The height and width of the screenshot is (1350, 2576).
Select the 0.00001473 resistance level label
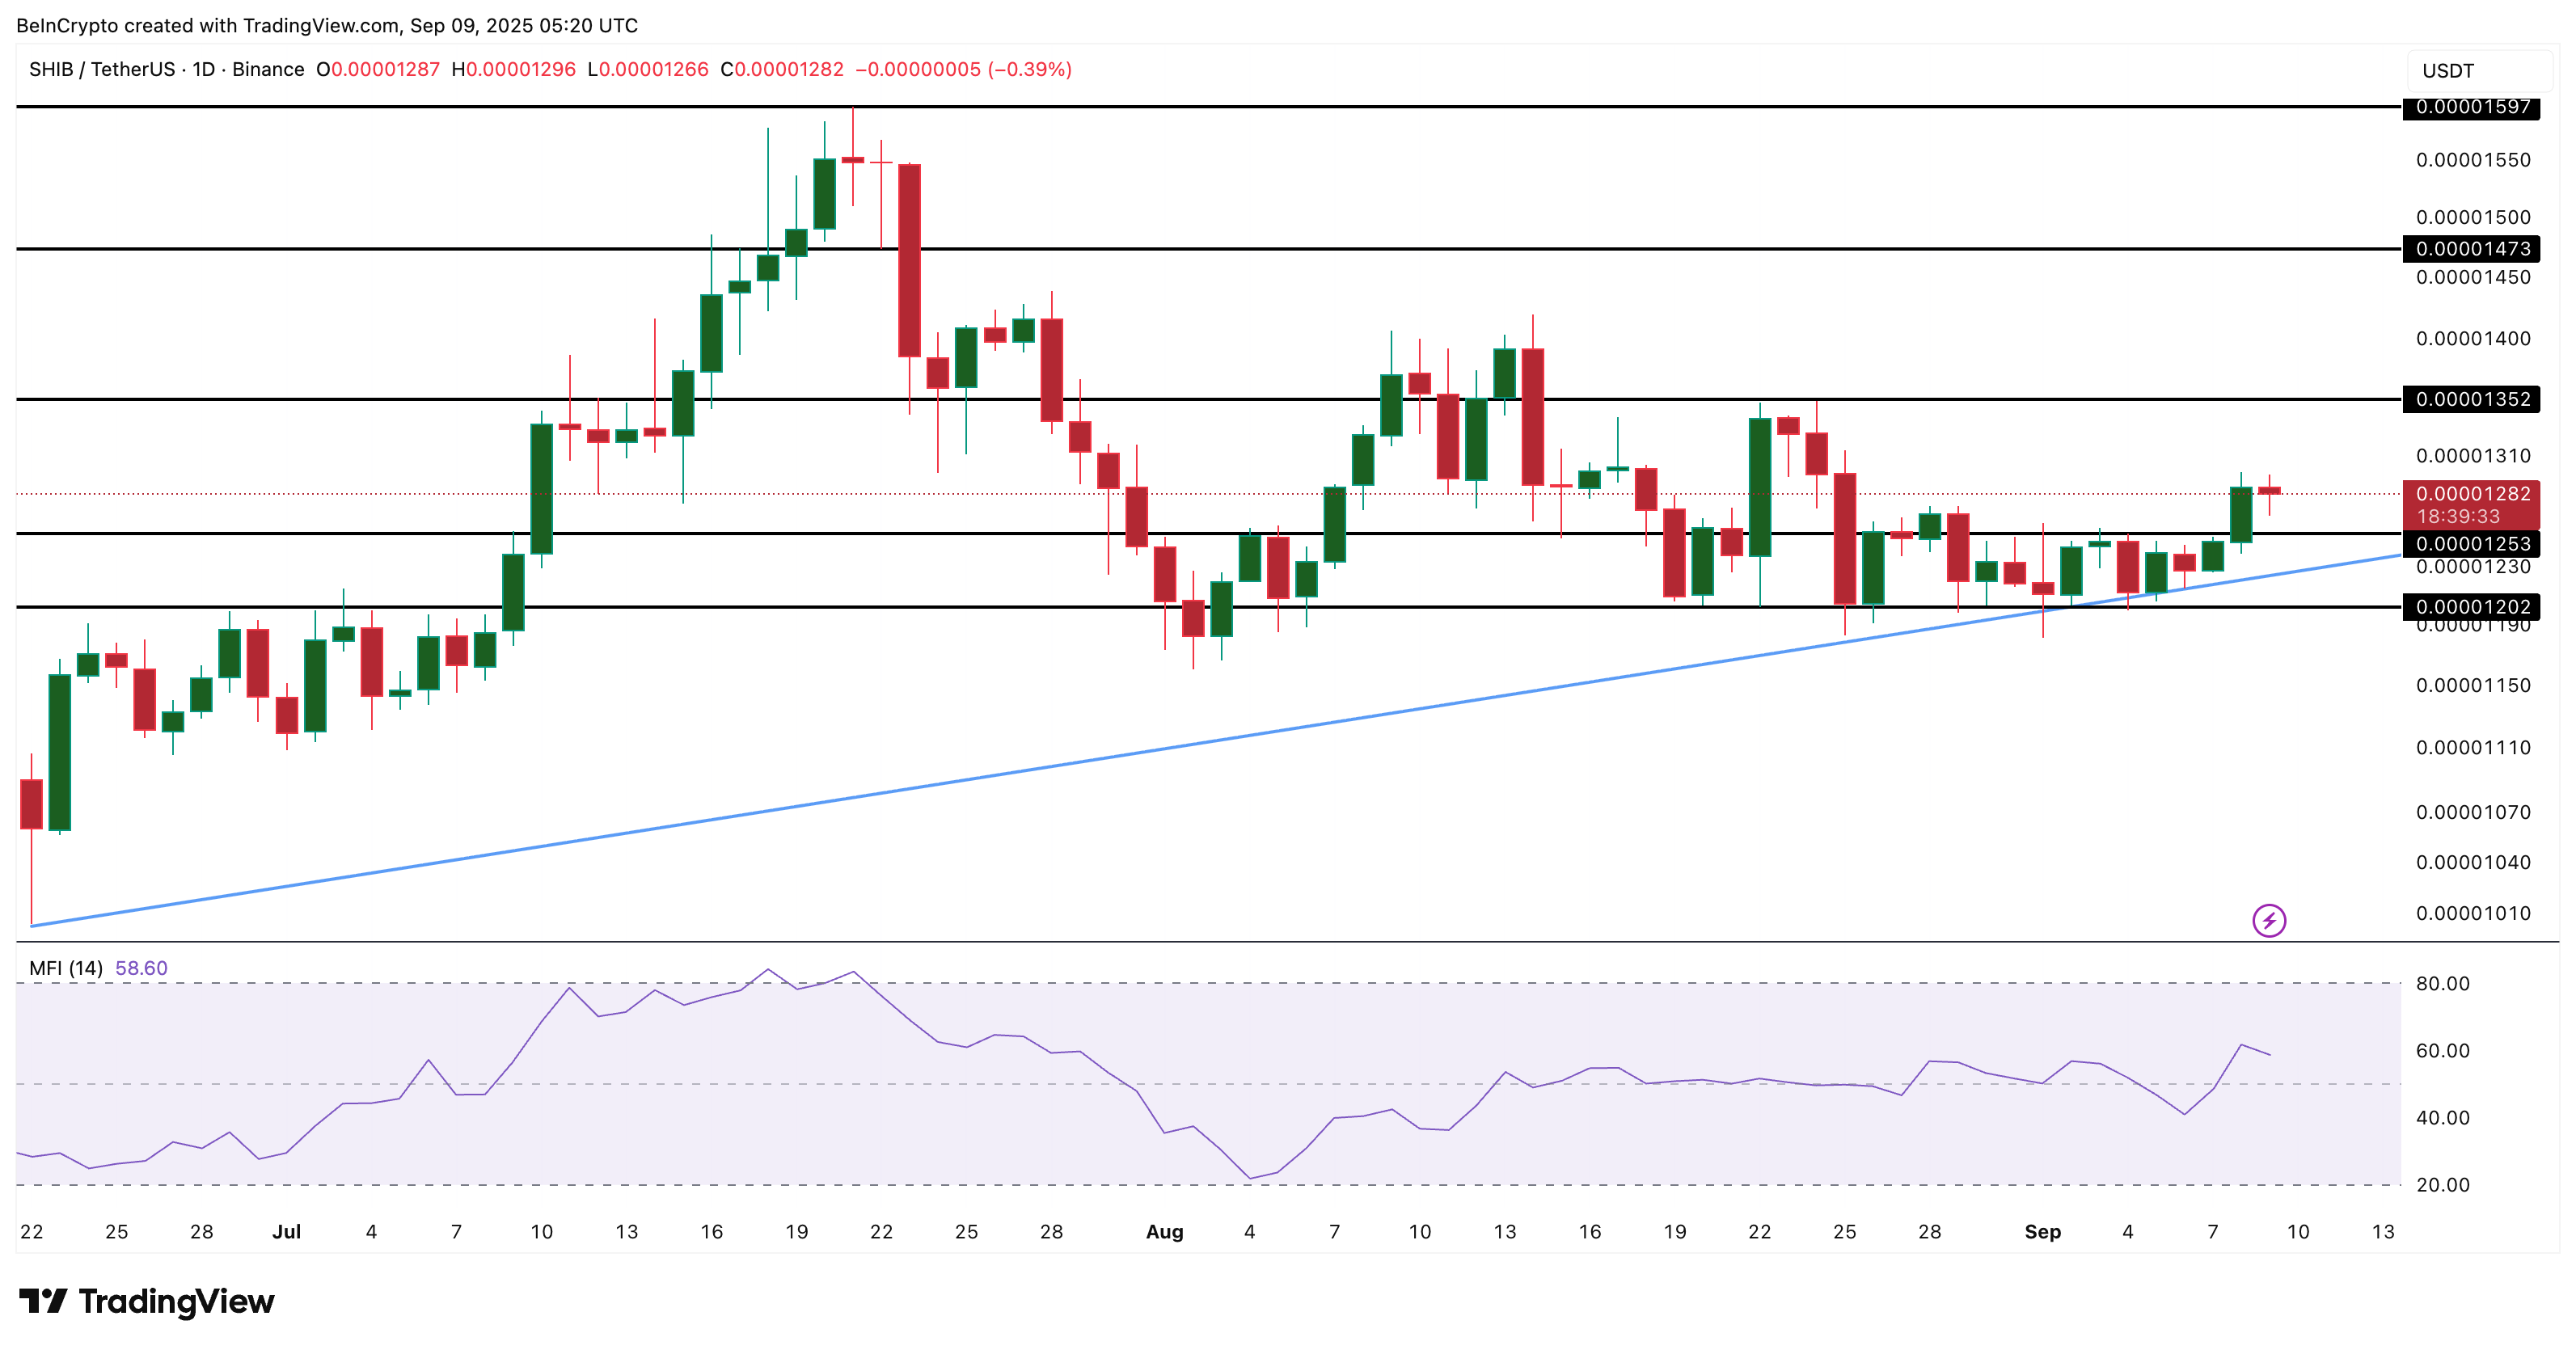pyautogui.click(x=2471, y=248)
